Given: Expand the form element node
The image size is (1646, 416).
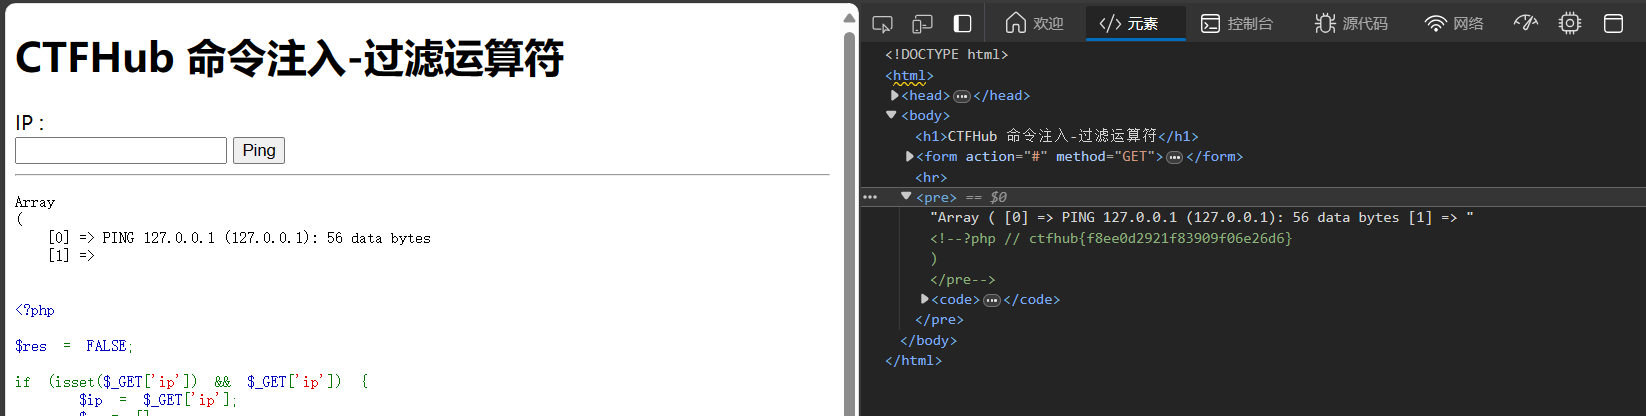Looking at the screenshot, I should pos(910,156).
